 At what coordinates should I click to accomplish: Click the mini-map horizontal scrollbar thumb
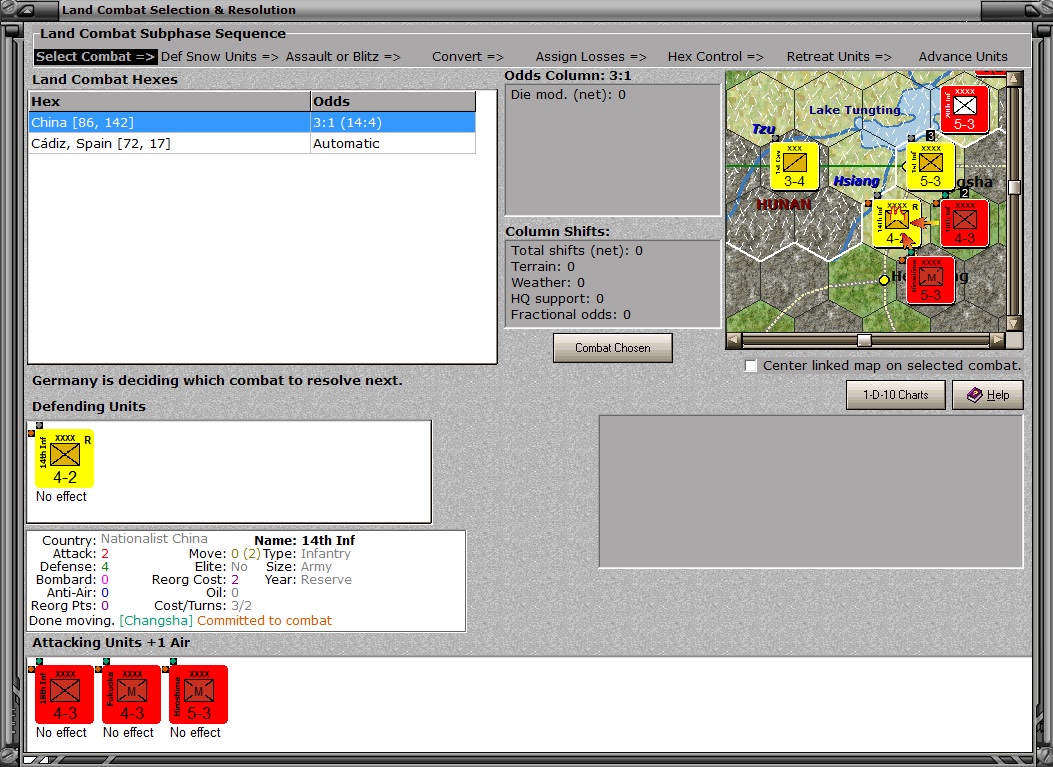864,340
